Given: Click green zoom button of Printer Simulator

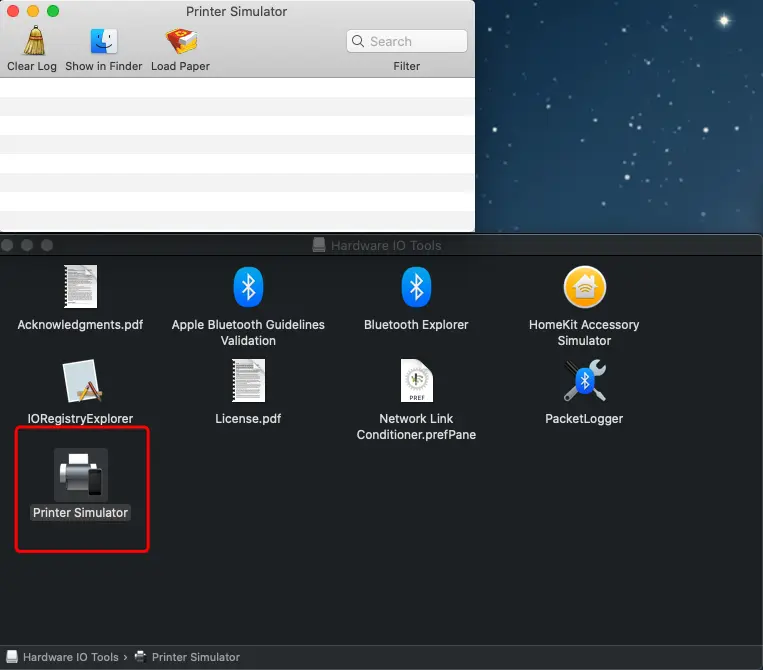Looking at the screenshot, I should 53,11.
